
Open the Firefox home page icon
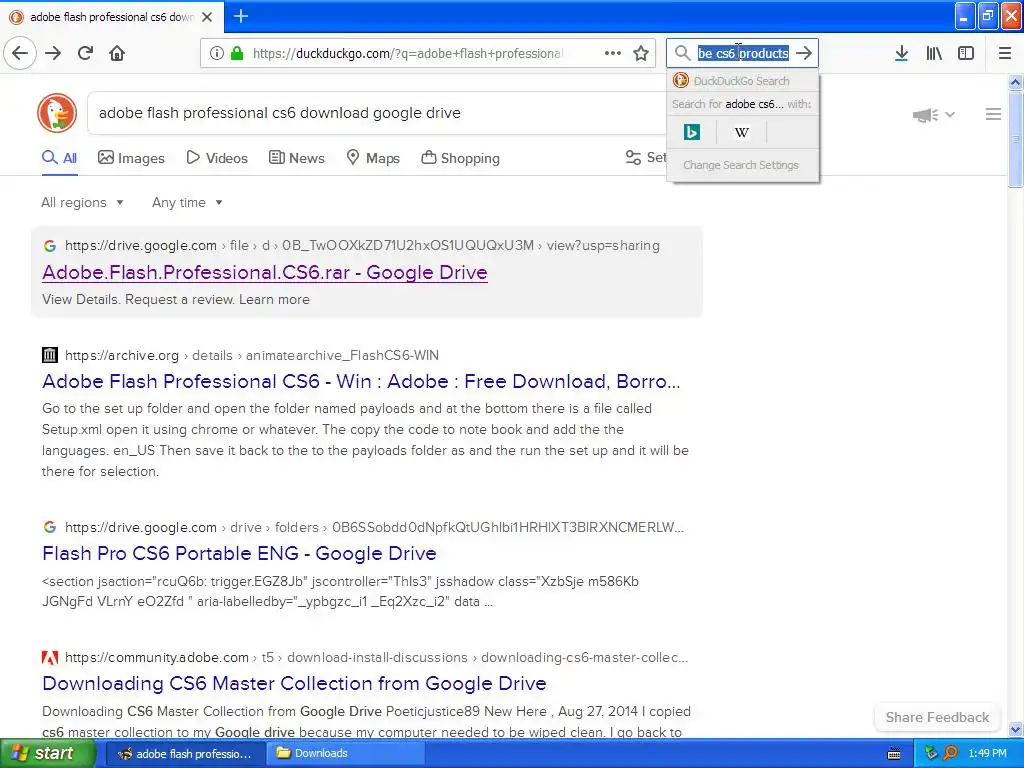(x=117, y=53)
